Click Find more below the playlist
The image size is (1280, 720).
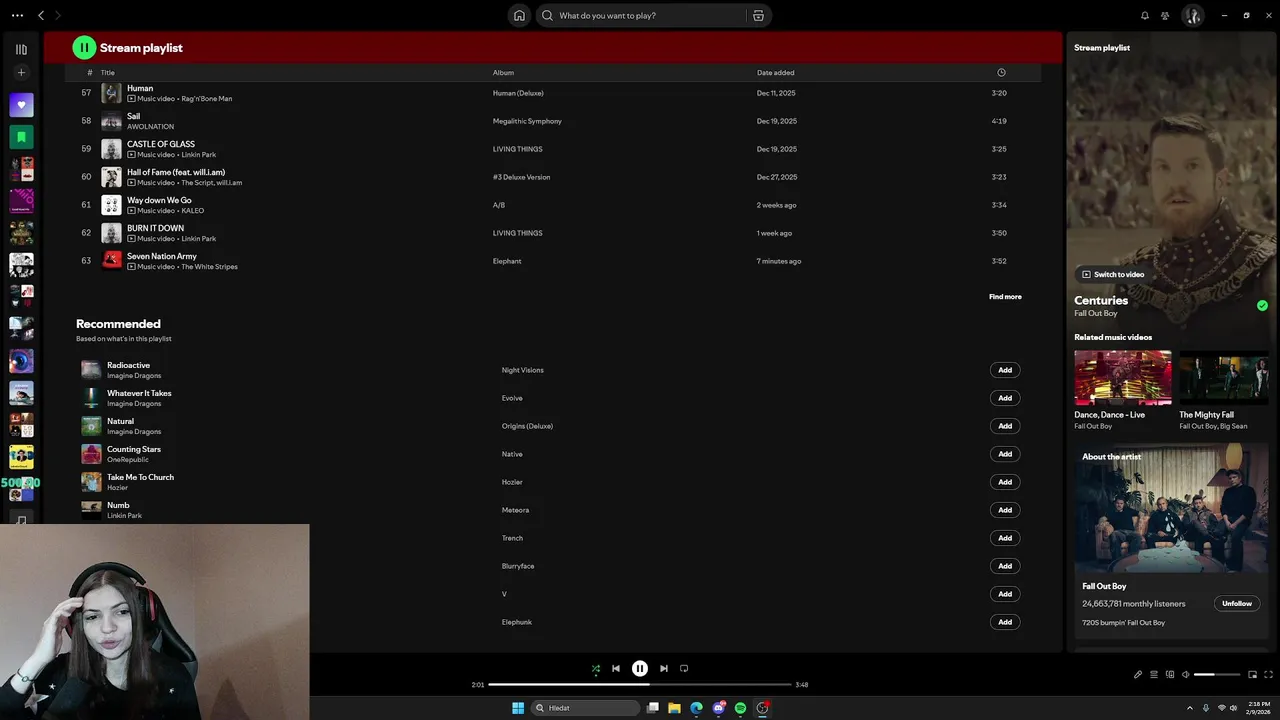tap(1005, 297)
